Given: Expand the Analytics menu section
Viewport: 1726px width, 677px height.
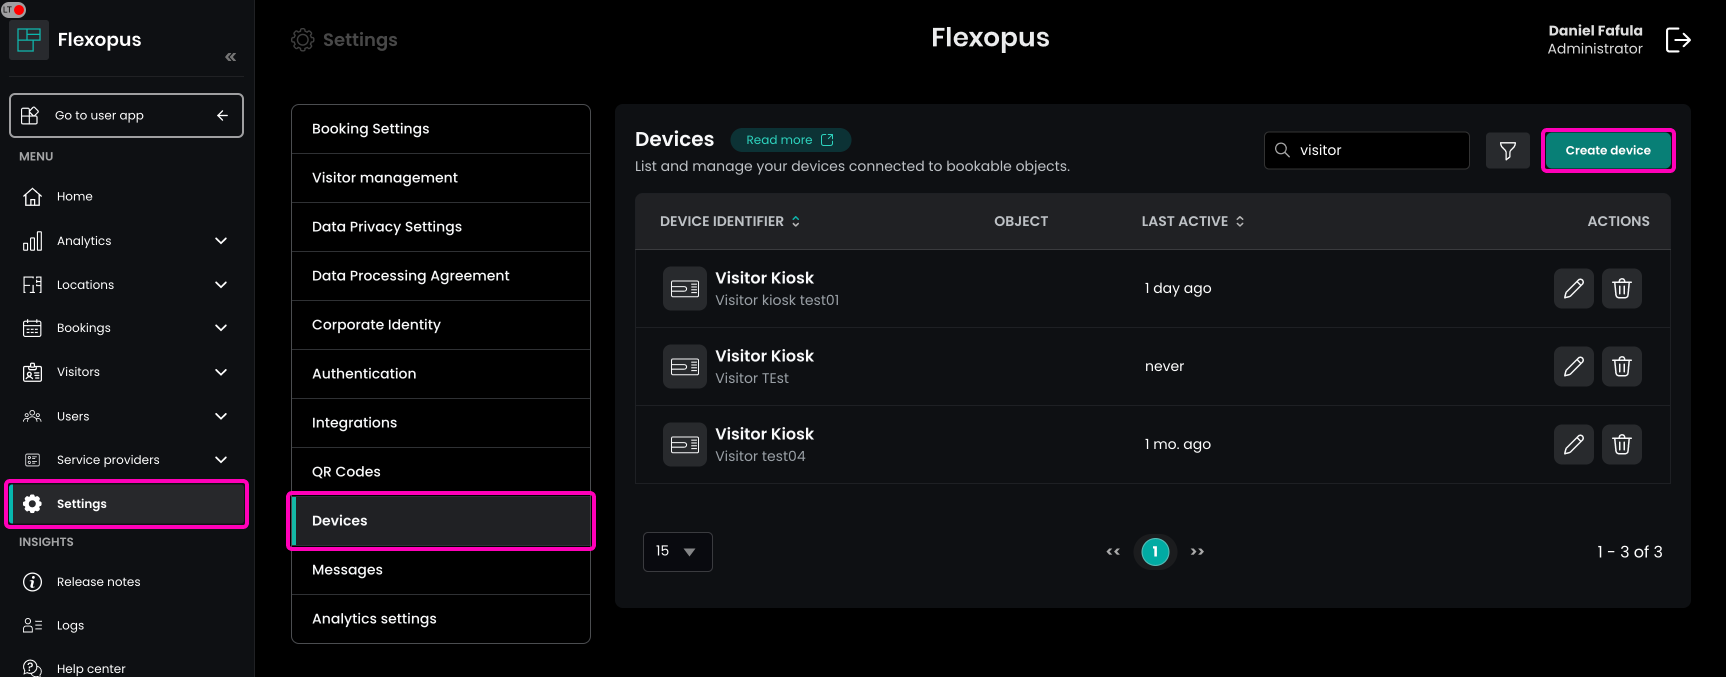Looking at the screenshot, I should tap(221, 241).
